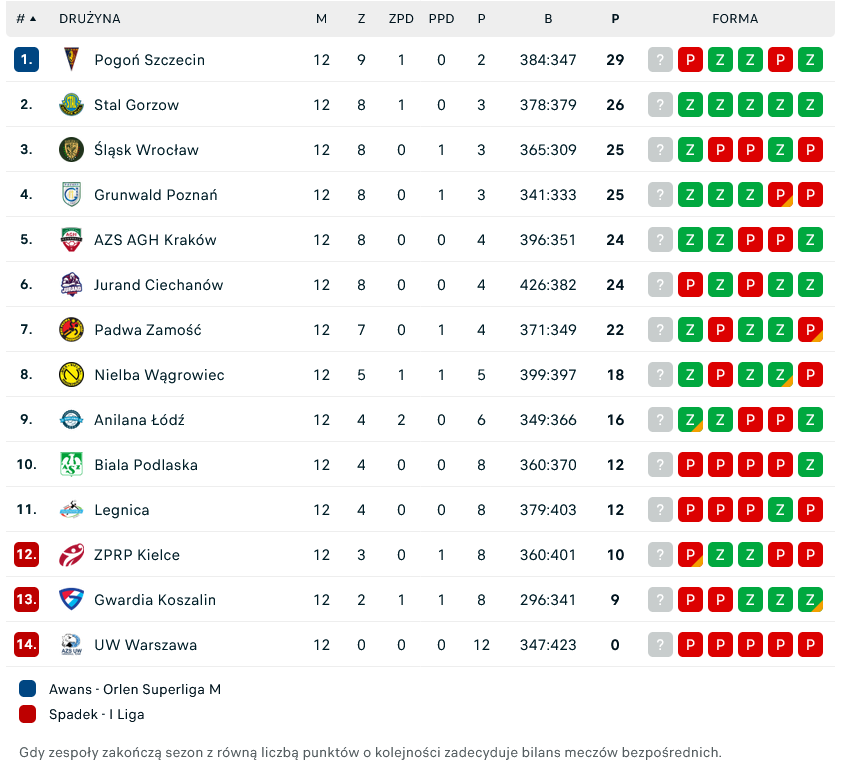The height and width of the screenshot is (763, 846).
Task: Click the Gwardia Koszalin team logo
Action: (x=71, y=600)
